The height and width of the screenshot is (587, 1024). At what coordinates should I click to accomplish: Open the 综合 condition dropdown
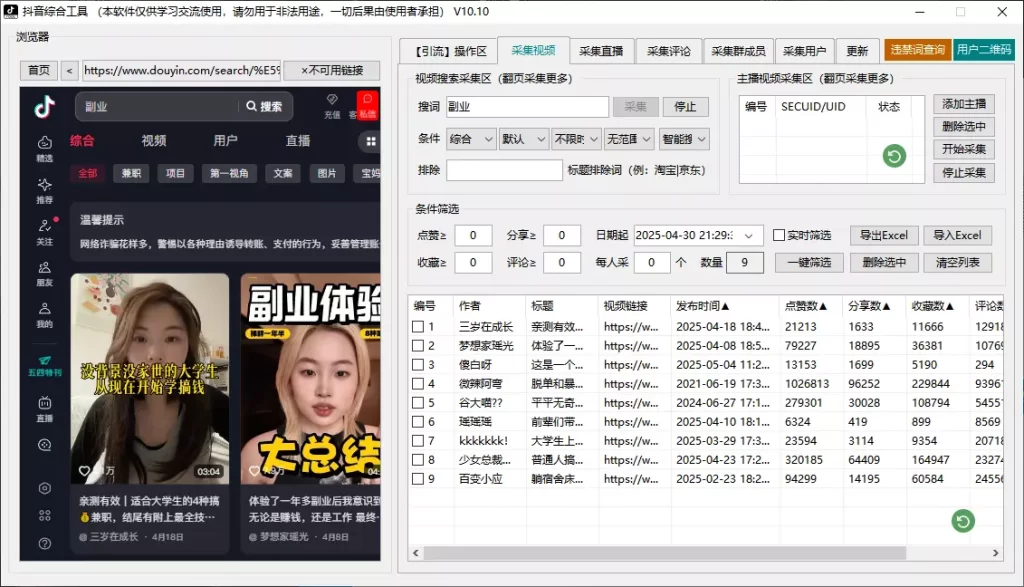click(x=471, y=139)
